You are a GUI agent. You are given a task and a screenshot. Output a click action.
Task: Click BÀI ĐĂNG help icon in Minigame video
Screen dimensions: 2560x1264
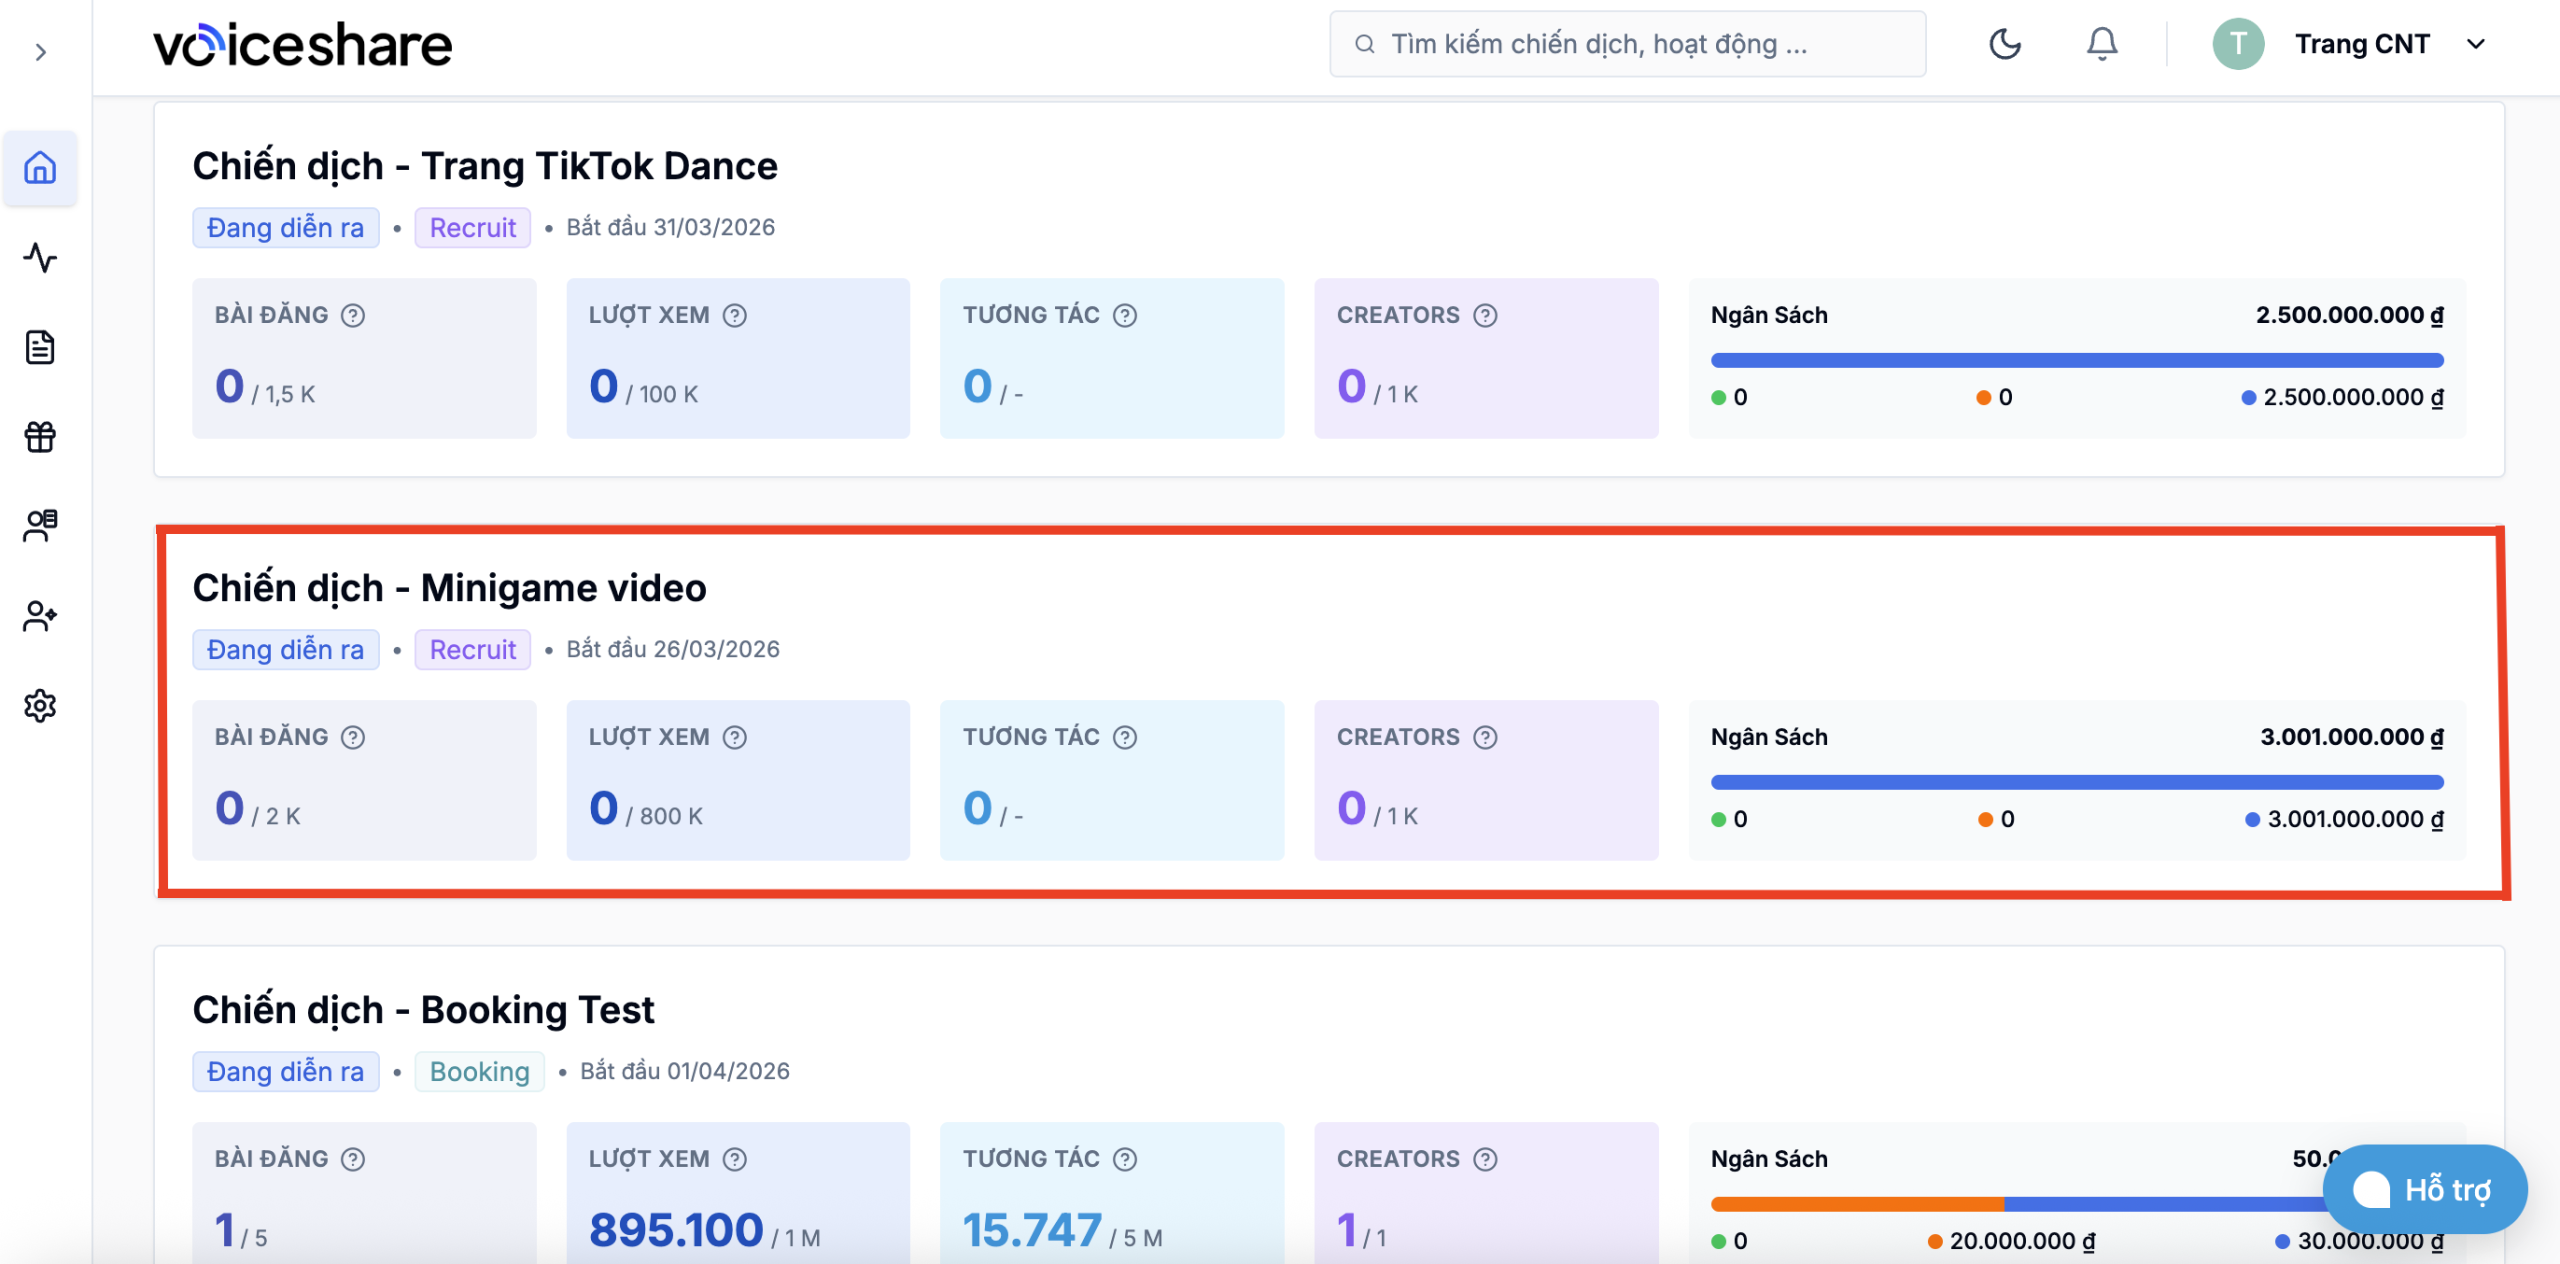353,737
